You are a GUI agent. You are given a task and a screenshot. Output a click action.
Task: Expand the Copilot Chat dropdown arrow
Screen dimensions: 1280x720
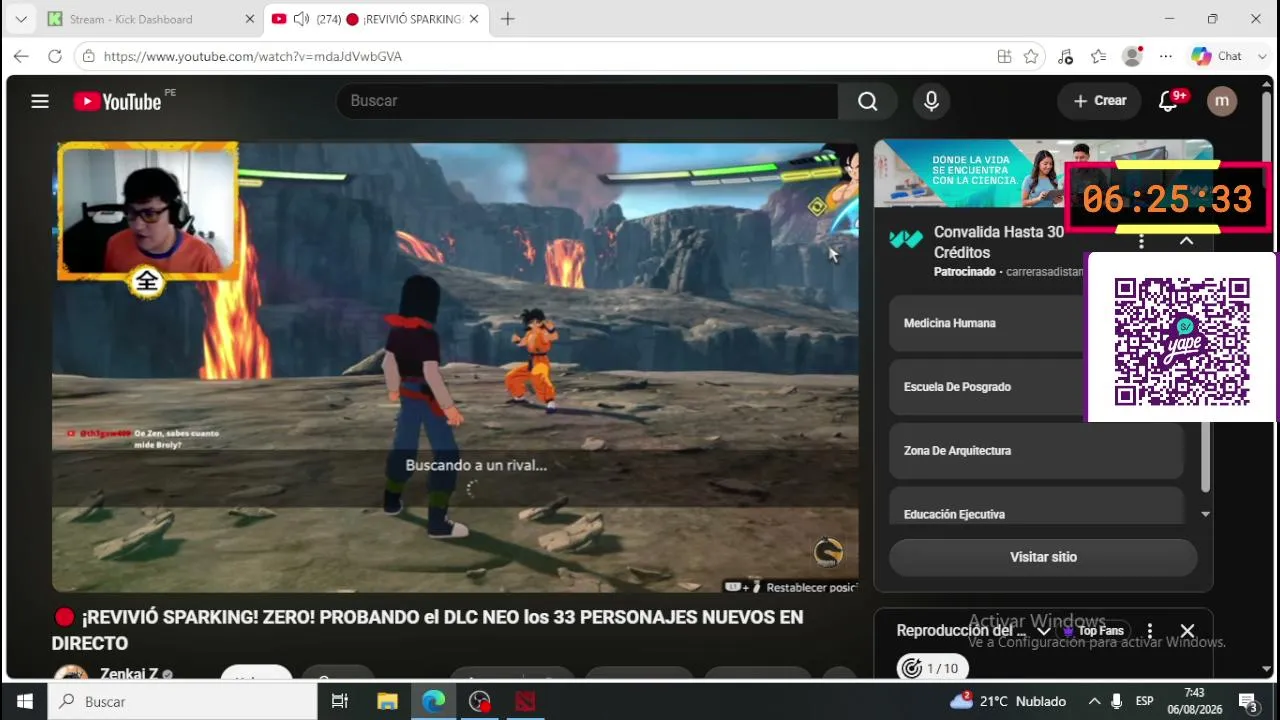click(1262, 57)
